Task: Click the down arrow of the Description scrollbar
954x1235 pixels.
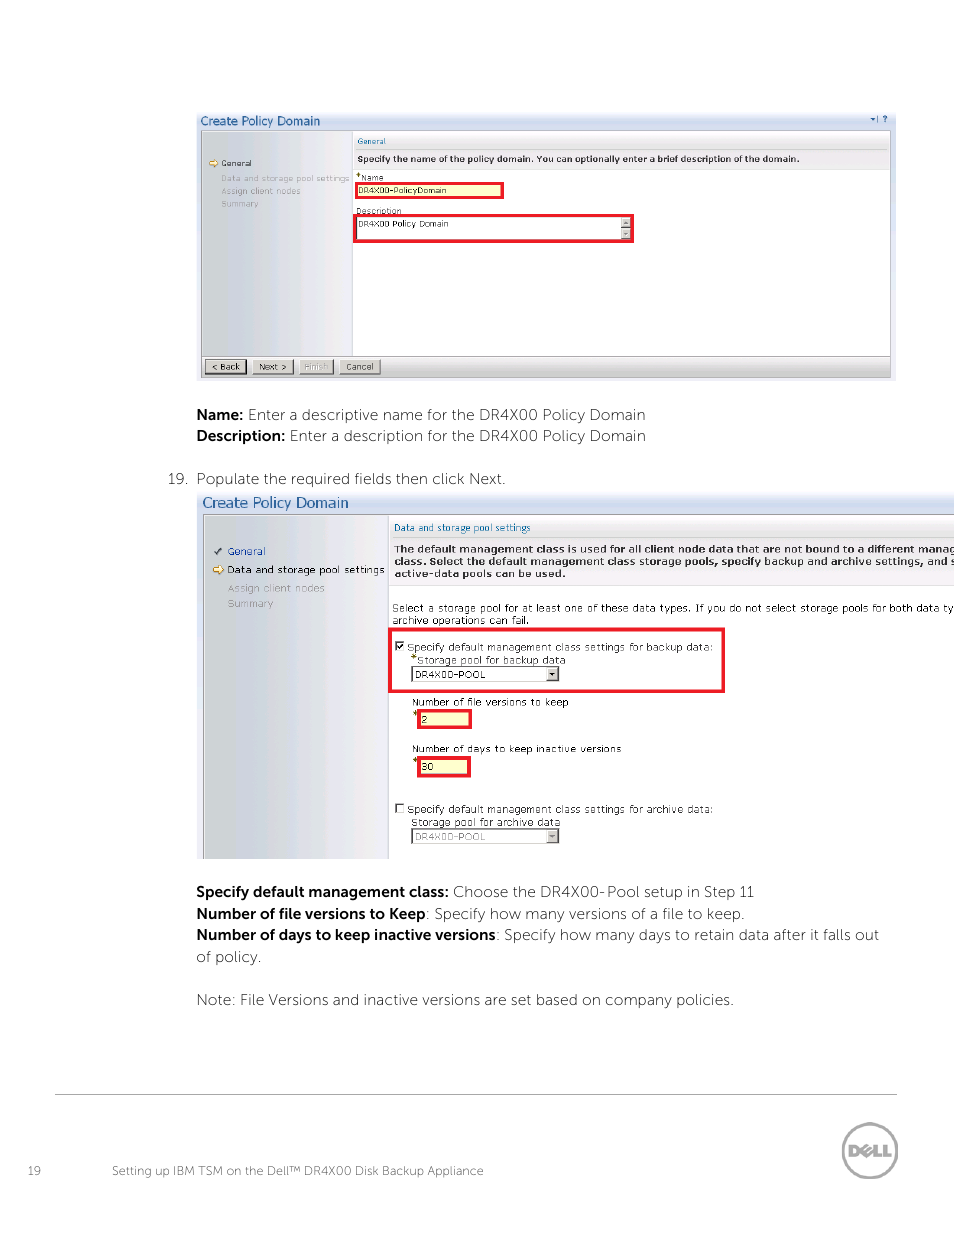Action: pos(626,234)
